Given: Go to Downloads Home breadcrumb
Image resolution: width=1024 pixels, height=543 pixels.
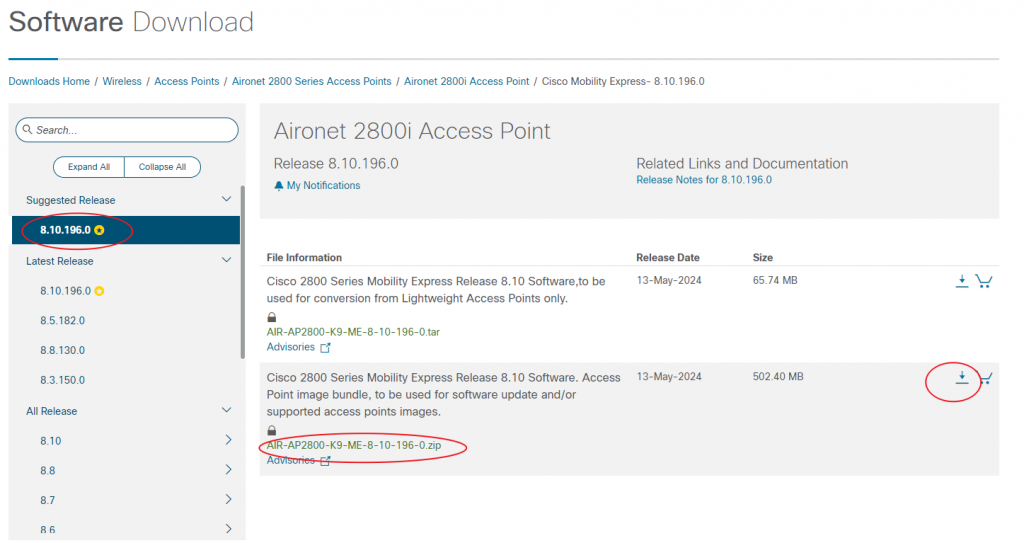Looking at the screenshot, I should [x=49, y=81].
